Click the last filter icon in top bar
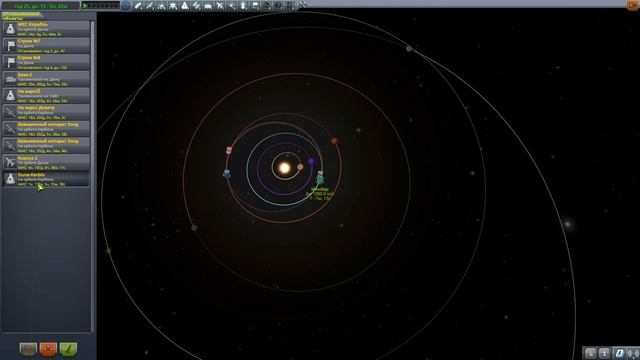 point(303,5)
